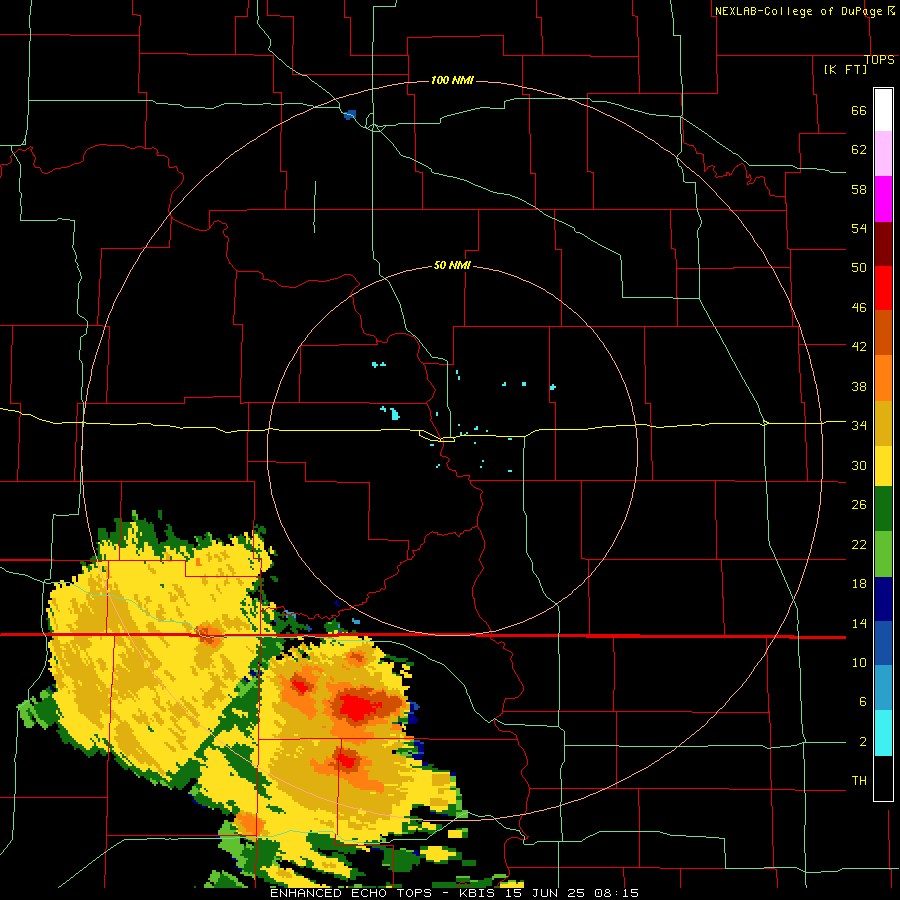The width and height of the screenshot is (900, 900).
Task: Click the light blue legend swatch
Action: pyautogui.click(x=883, y=688)
